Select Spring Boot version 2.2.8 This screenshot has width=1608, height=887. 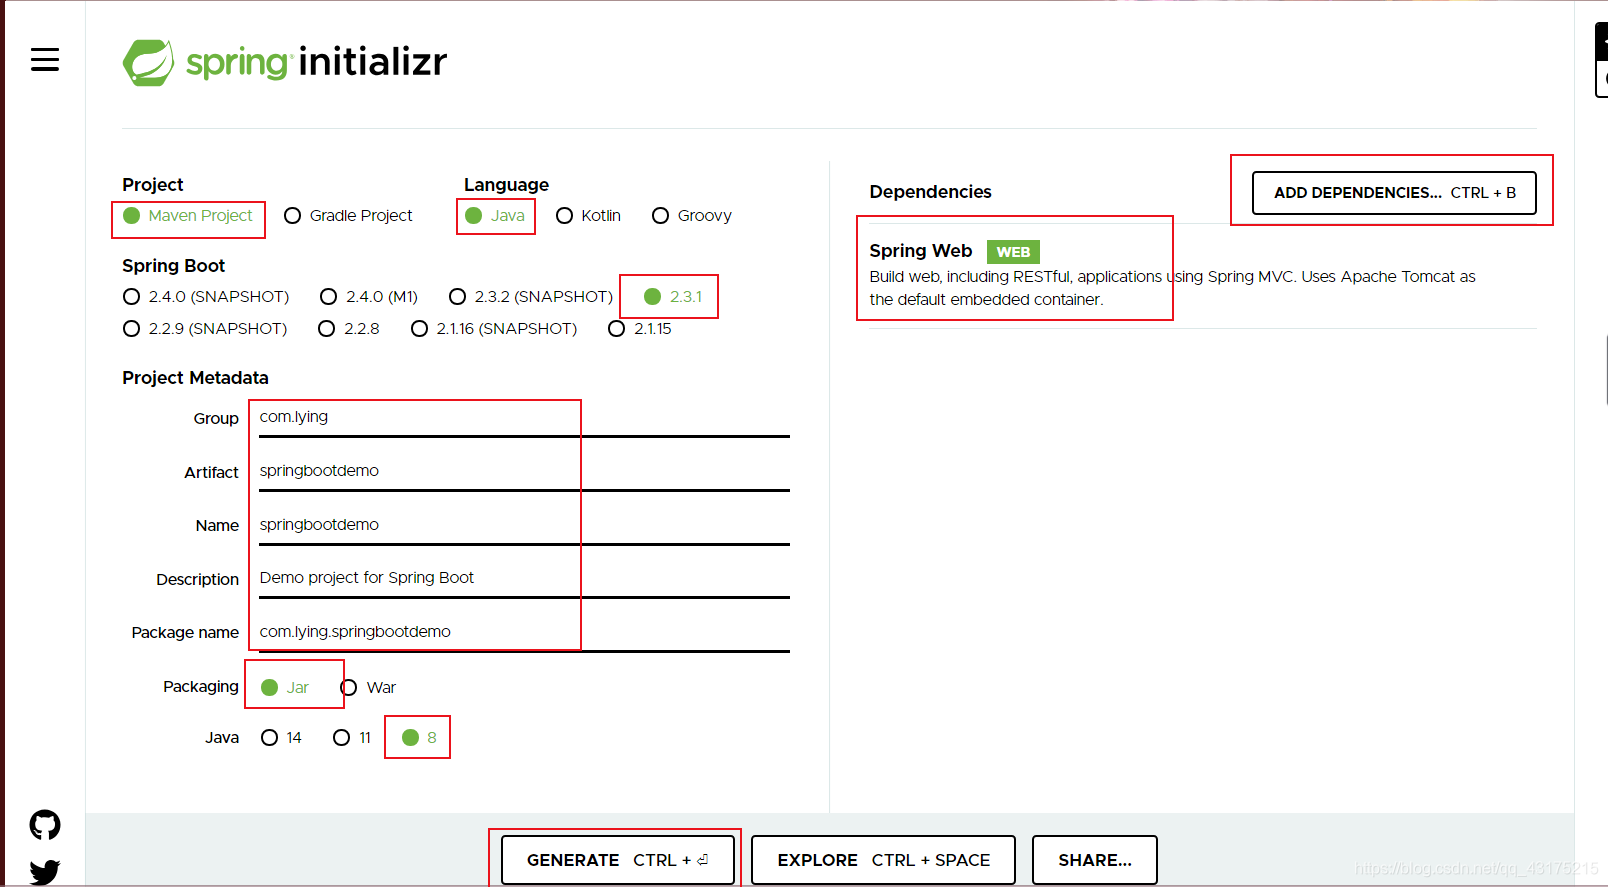349,329
